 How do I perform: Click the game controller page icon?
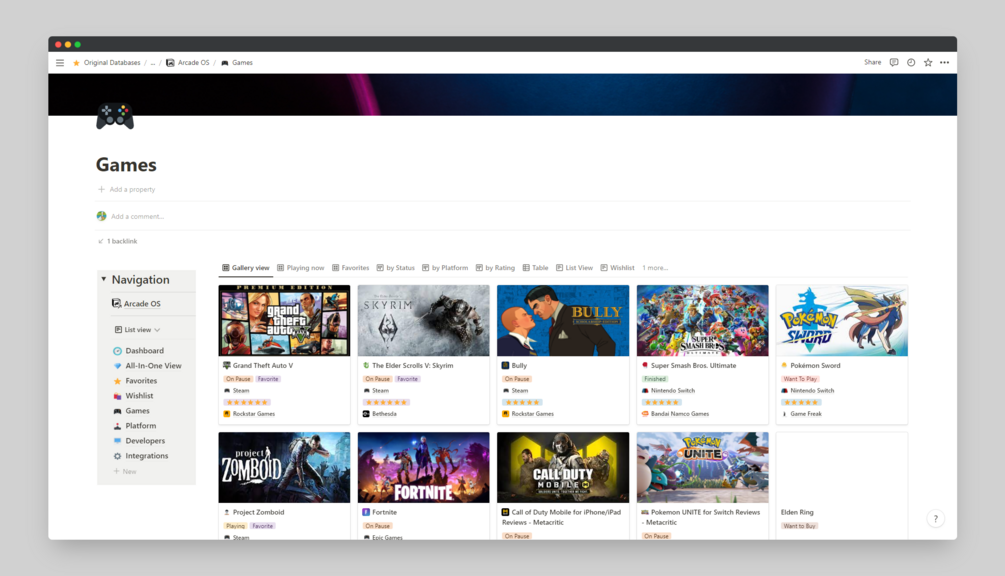coord(115,116)
